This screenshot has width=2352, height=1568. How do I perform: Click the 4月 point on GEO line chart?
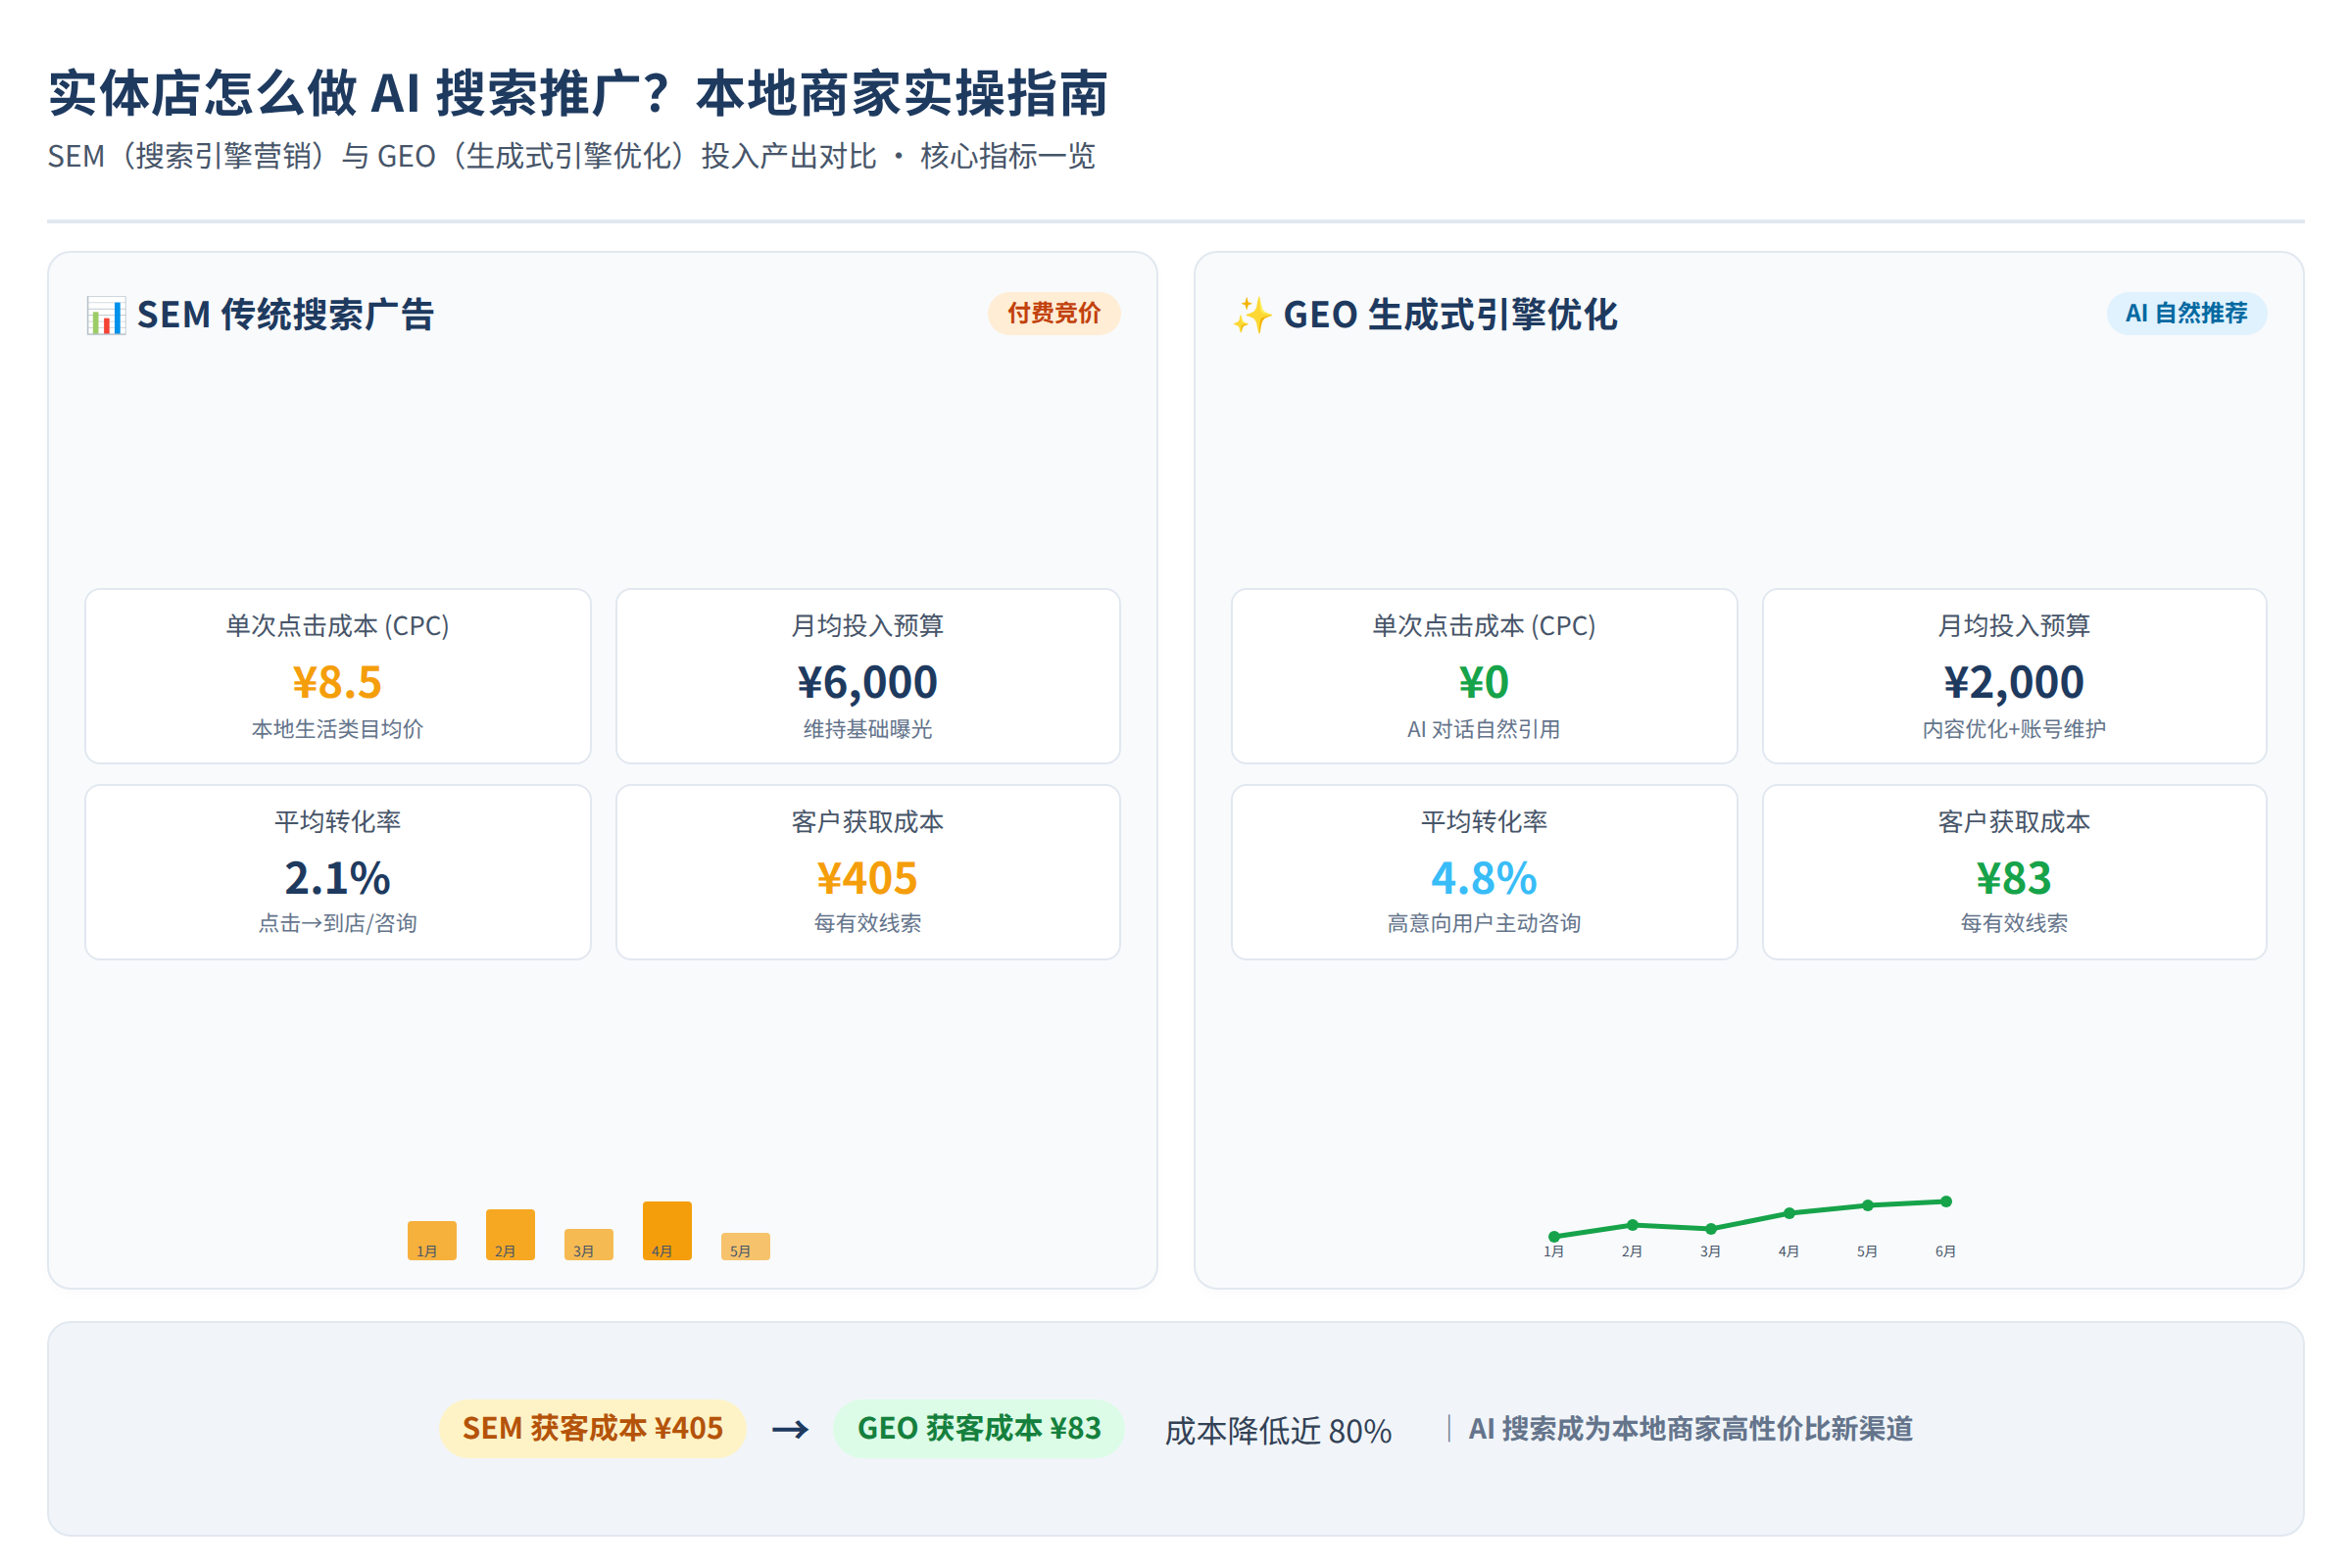point(1789,1213)
